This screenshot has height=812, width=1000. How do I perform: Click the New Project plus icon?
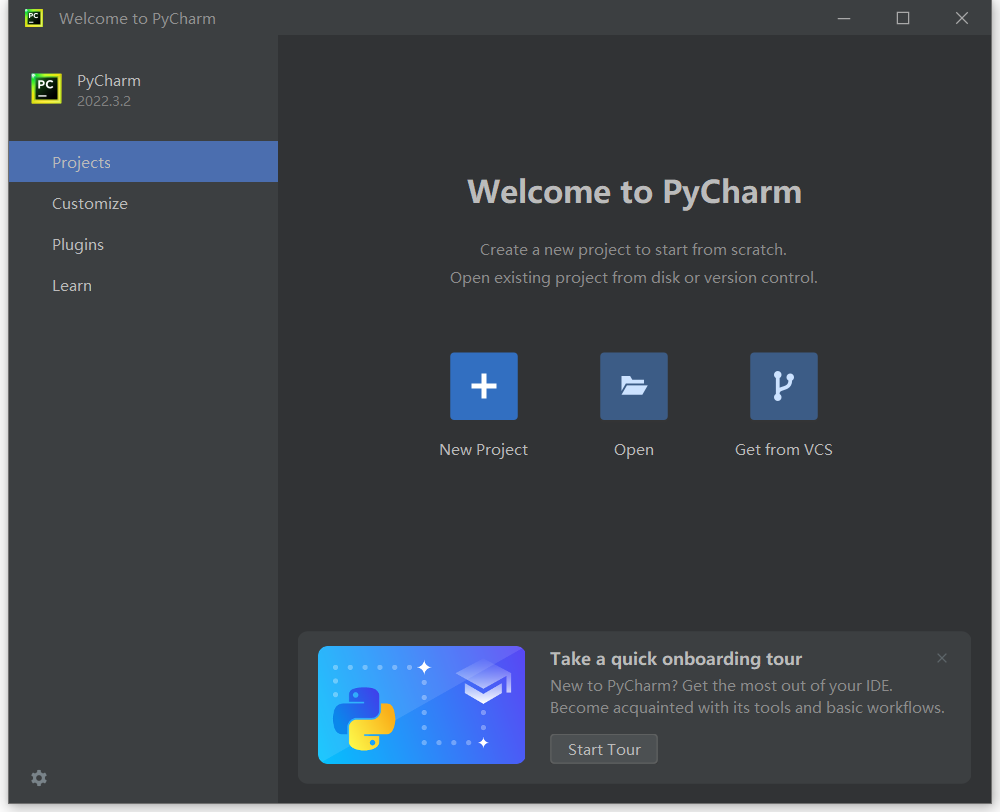[x=483, y=386]
